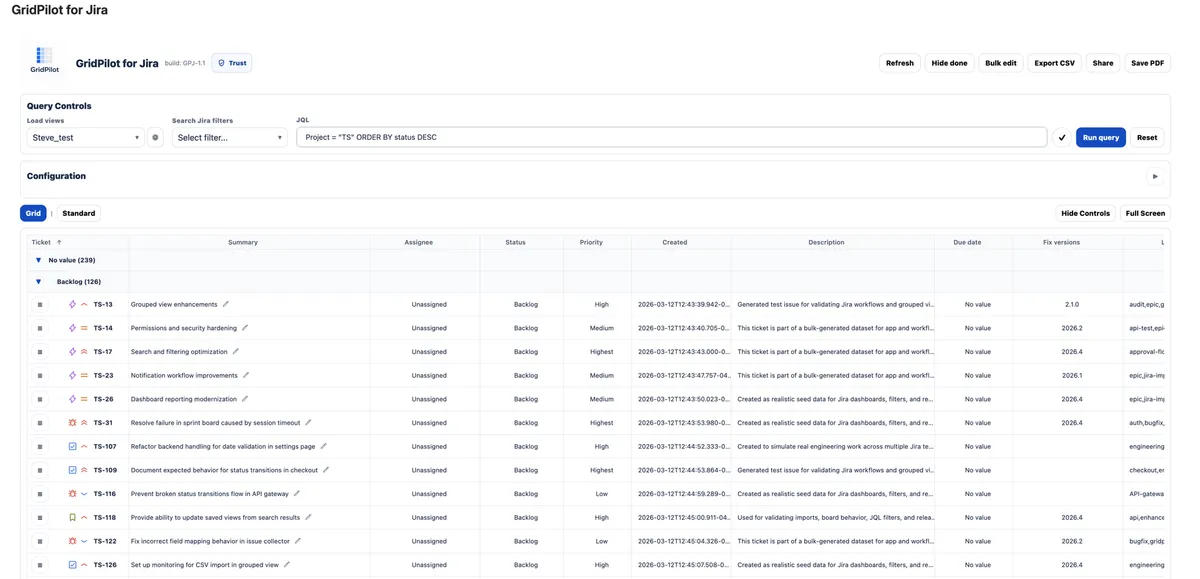Image resolution: width=1200 pixels, height=579 pixels.
Task: Click the pencil icon for TS-109 summary
Action: 327,470
